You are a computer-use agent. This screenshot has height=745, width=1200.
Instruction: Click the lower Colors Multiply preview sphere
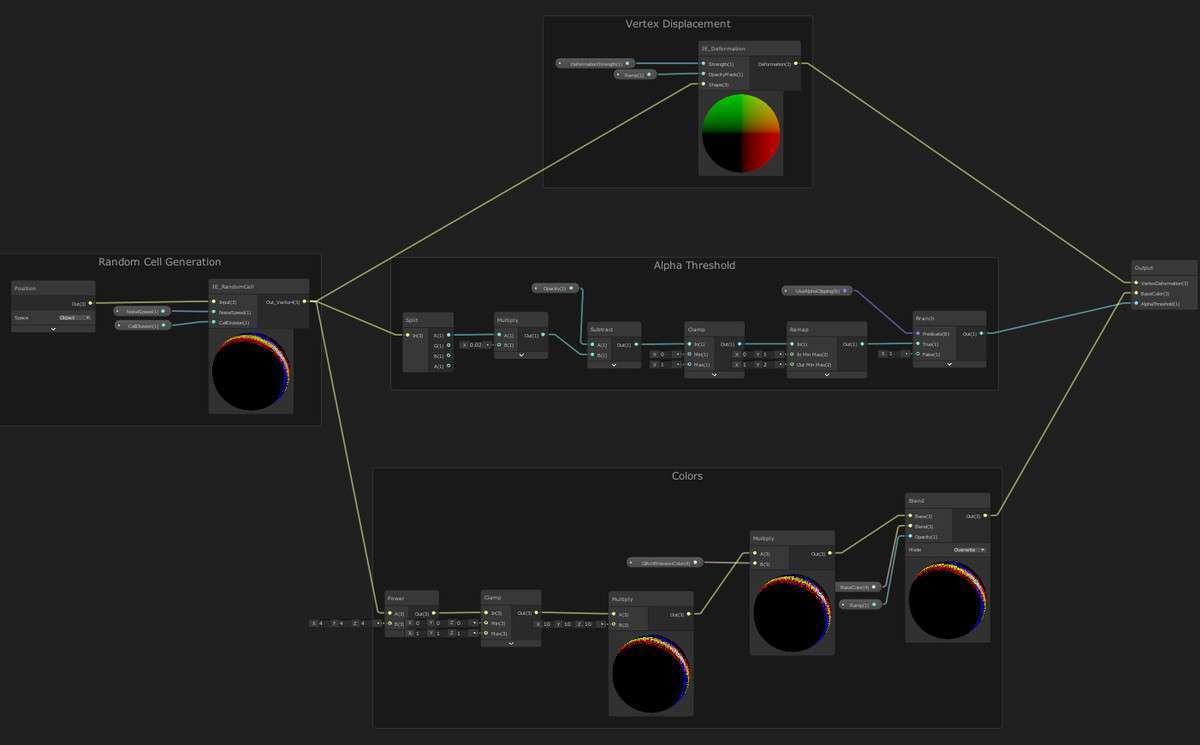tap(651, 674)
